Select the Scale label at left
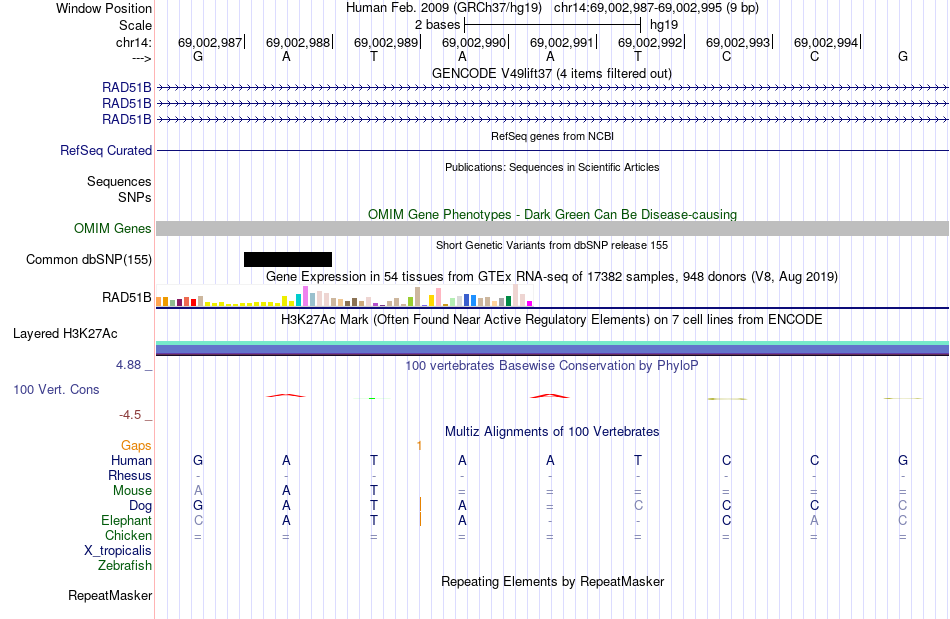This screenshot has height=619, width=950. [135, 25]
